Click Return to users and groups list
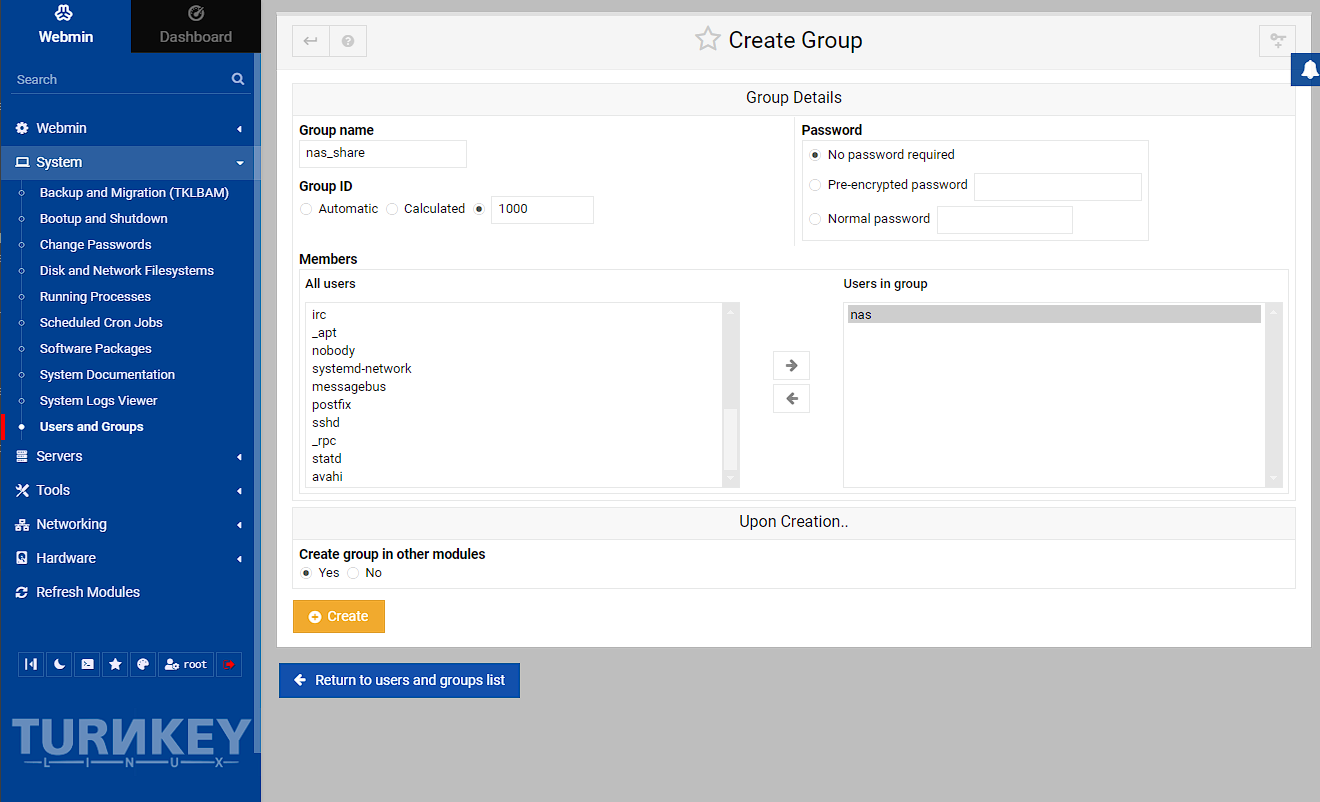This screenshot has width=1320, height=802. (x=399, y=680)
